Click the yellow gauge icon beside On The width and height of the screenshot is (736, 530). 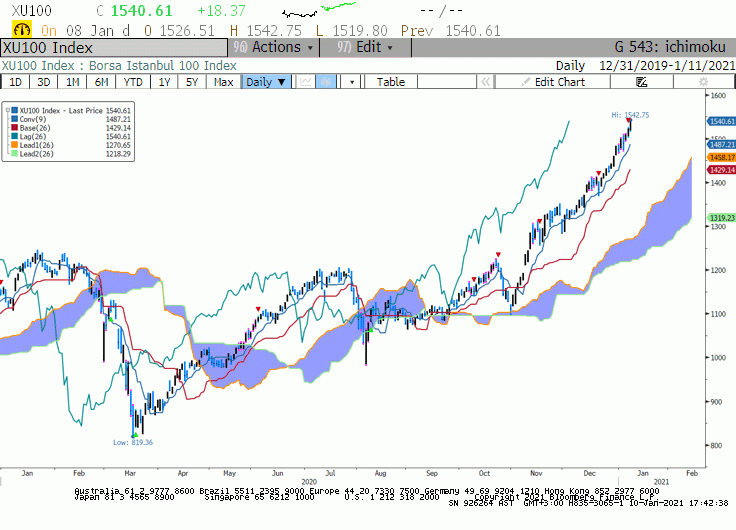click(22, 30)
